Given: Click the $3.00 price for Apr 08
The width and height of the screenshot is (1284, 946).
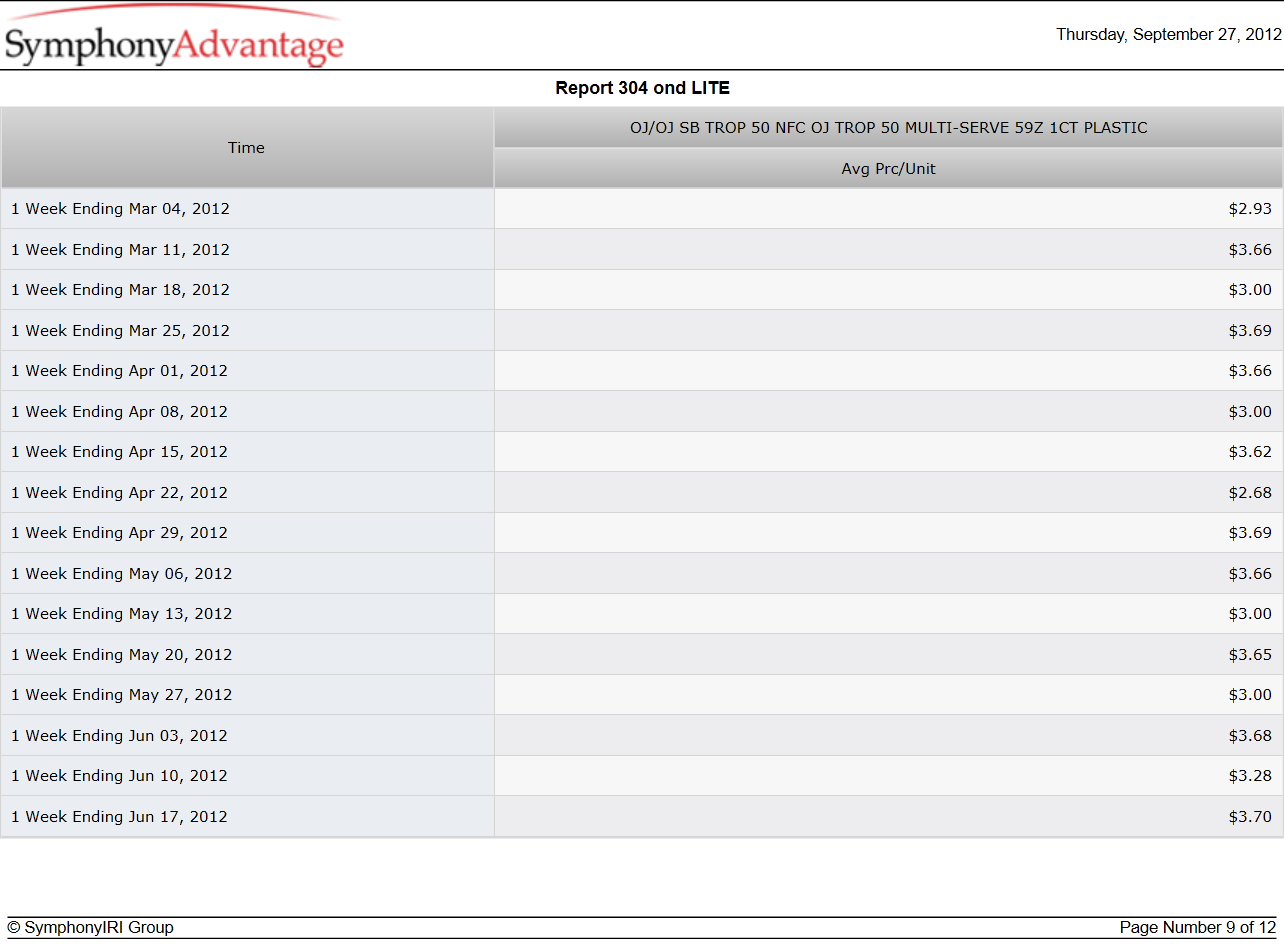Looking at the screenshot, I should click(1250, 412).
